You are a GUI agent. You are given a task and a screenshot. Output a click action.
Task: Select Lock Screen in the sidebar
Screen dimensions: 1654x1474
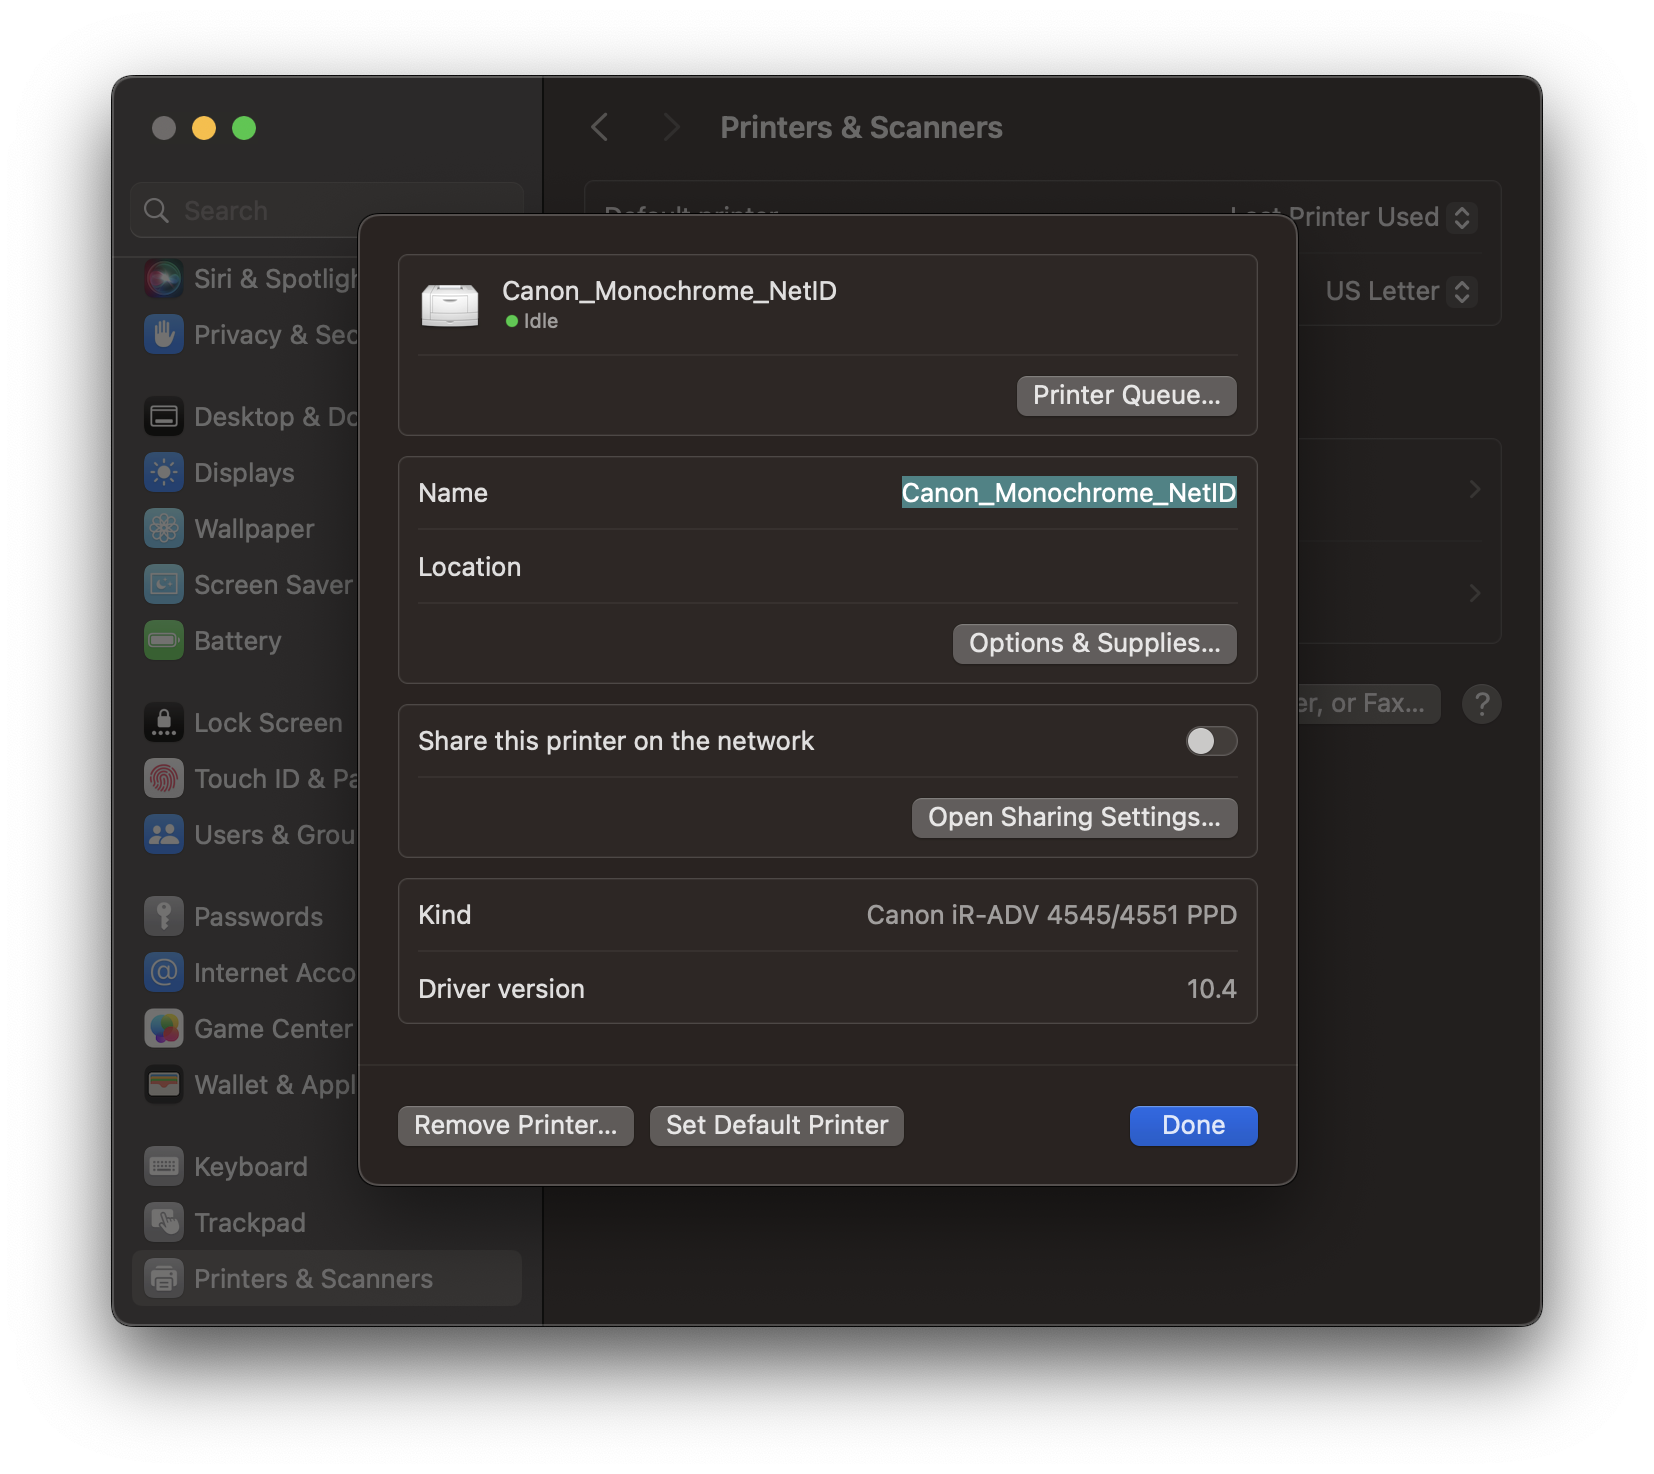(x=268, y=722)
